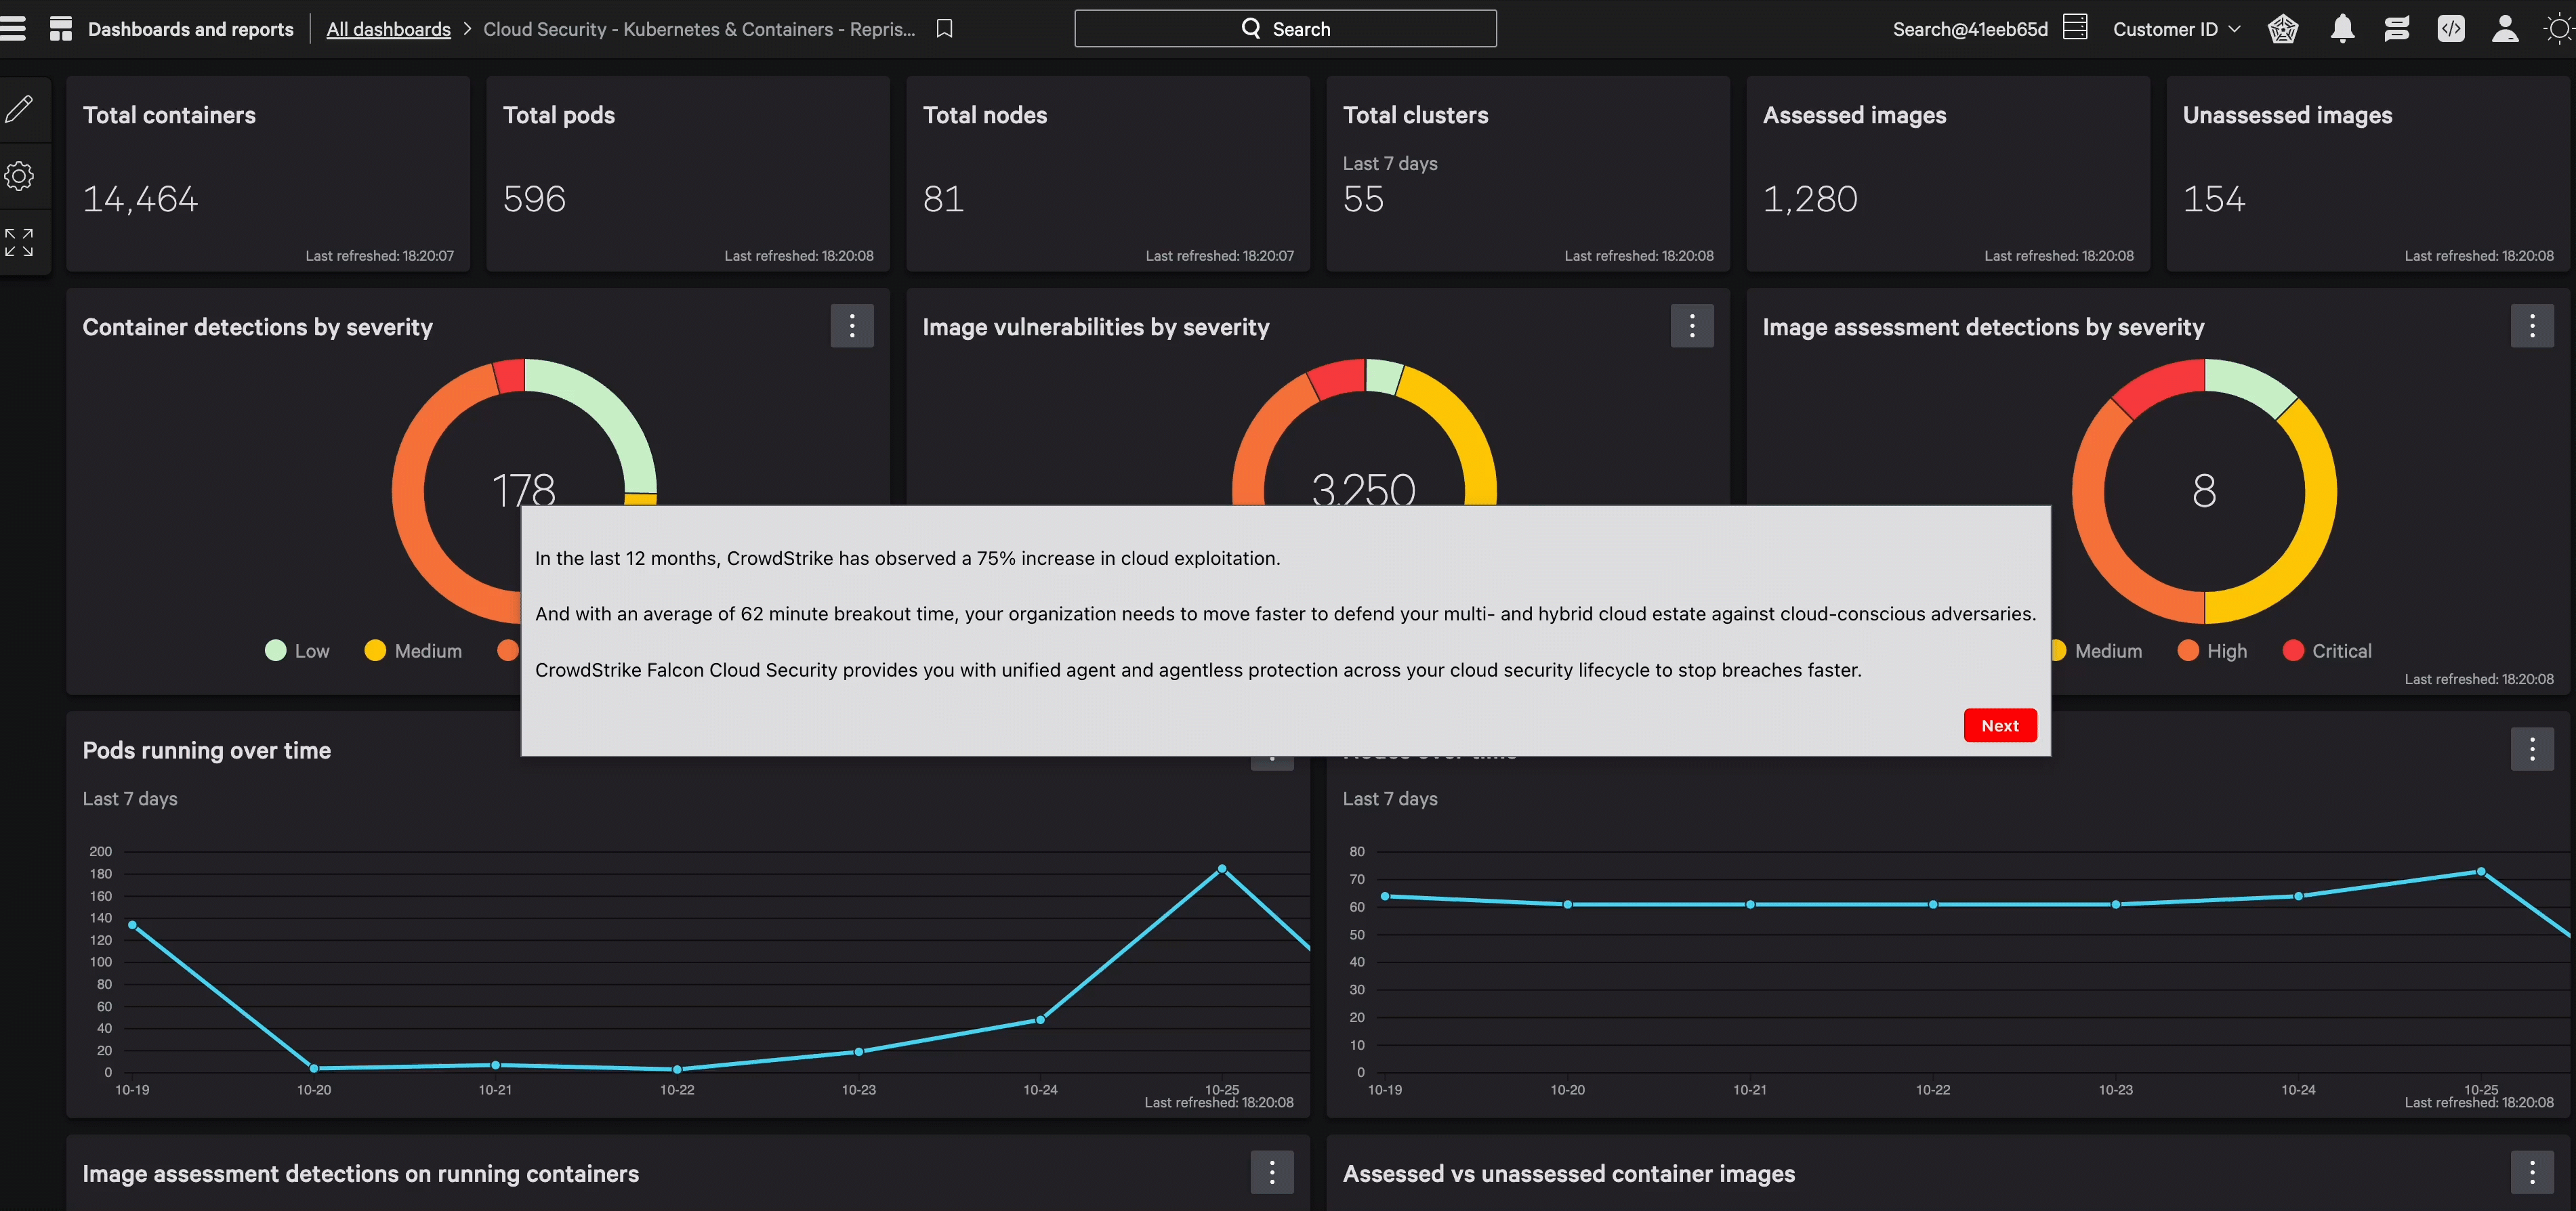Toggle light theme with the sun icon
This screenshot has width=2576, height=1211.
[x=2558, y=29]
